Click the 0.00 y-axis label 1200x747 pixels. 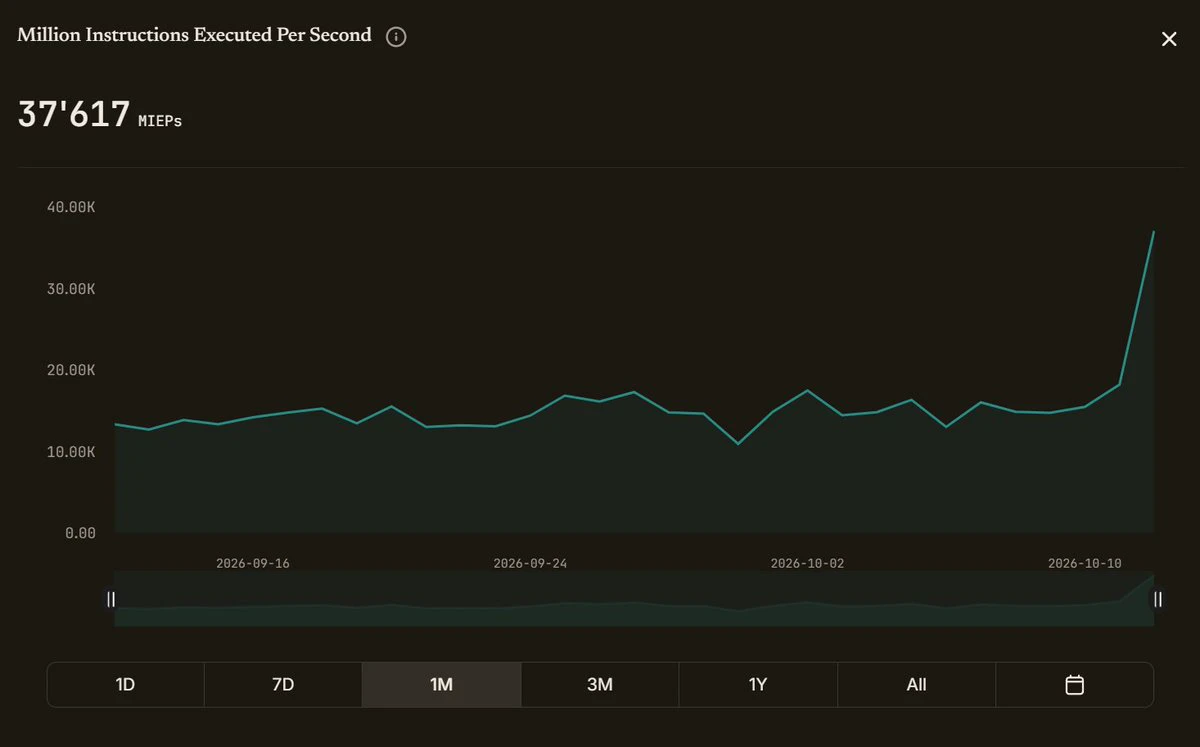[80, 533]
